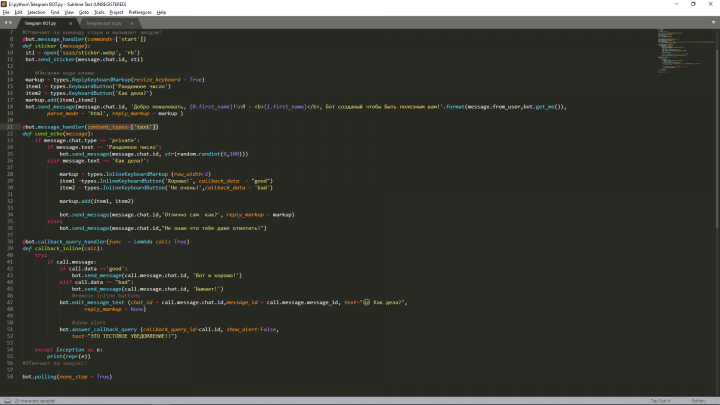Open the Help menu

point(161,12)
